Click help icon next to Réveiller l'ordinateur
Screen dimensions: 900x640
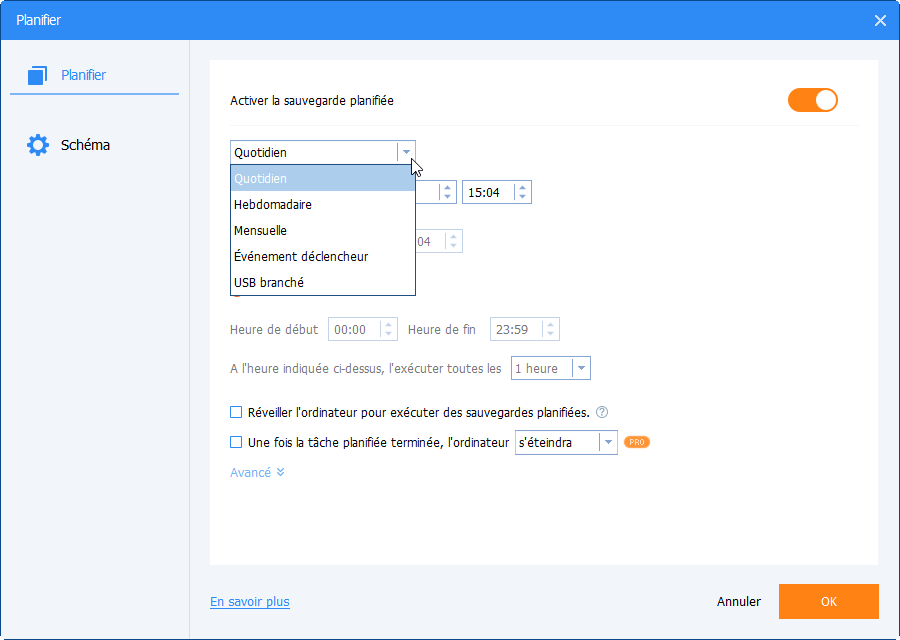point(602,412)
